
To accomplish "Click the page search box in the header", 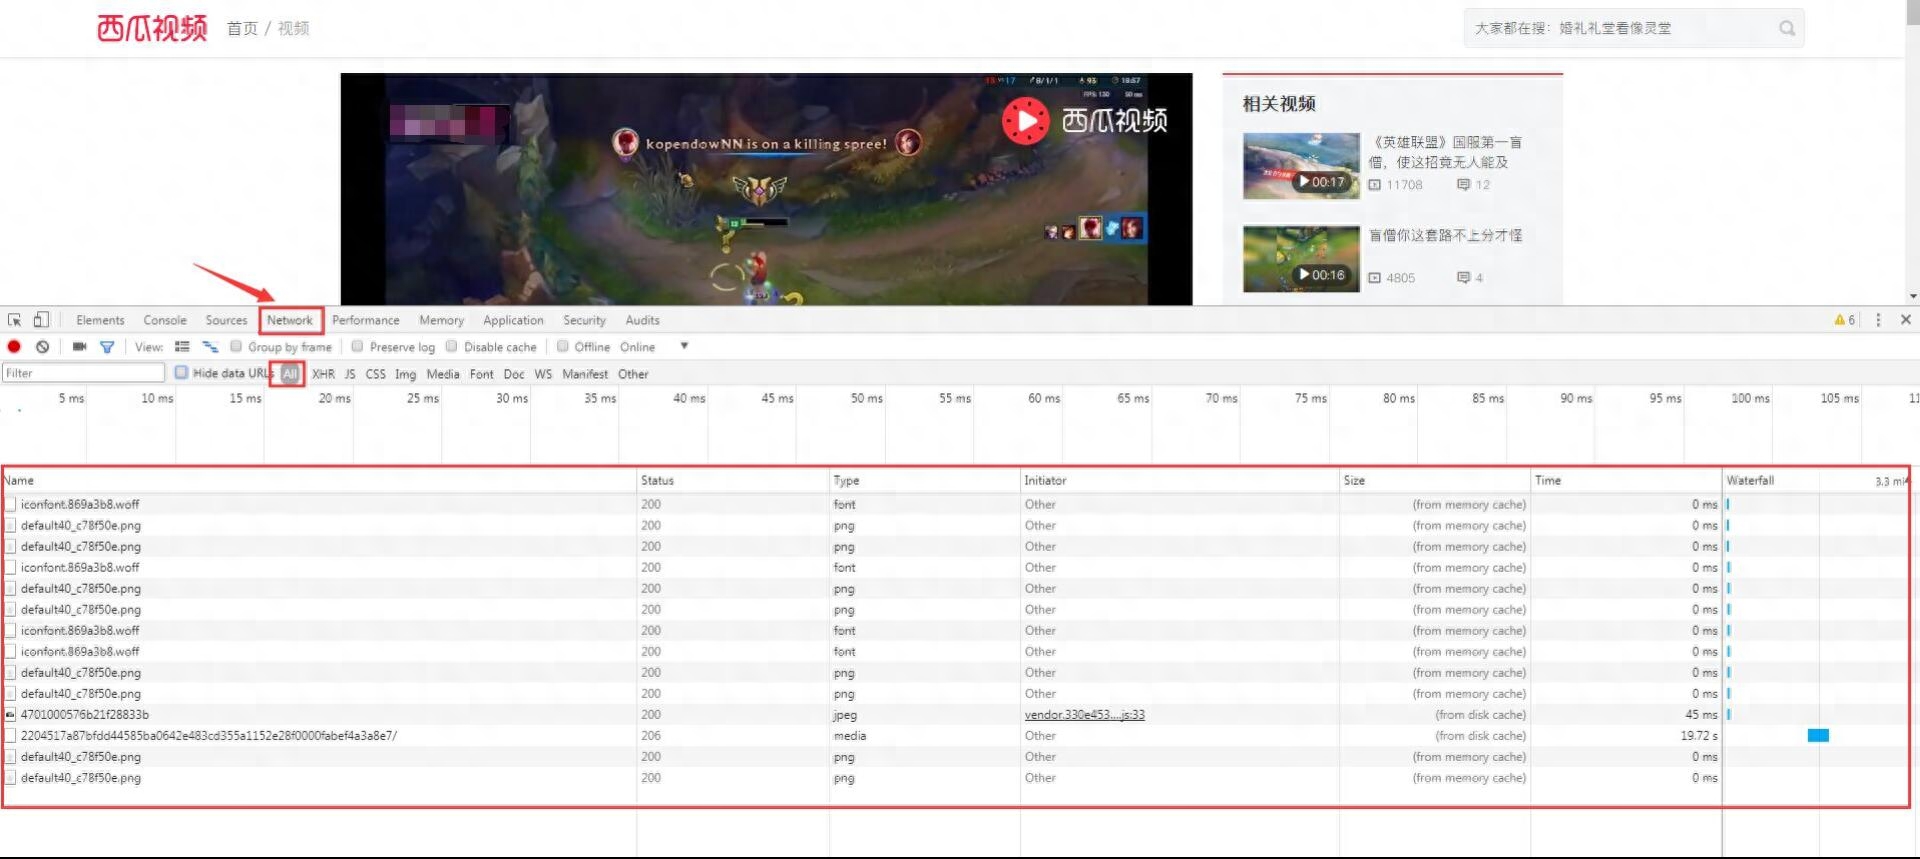I will pos(1634,28).
